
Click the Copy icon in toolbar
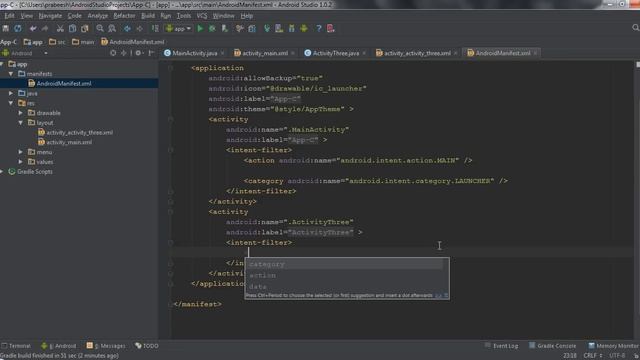pyautogui.click(x=72, y=29)
